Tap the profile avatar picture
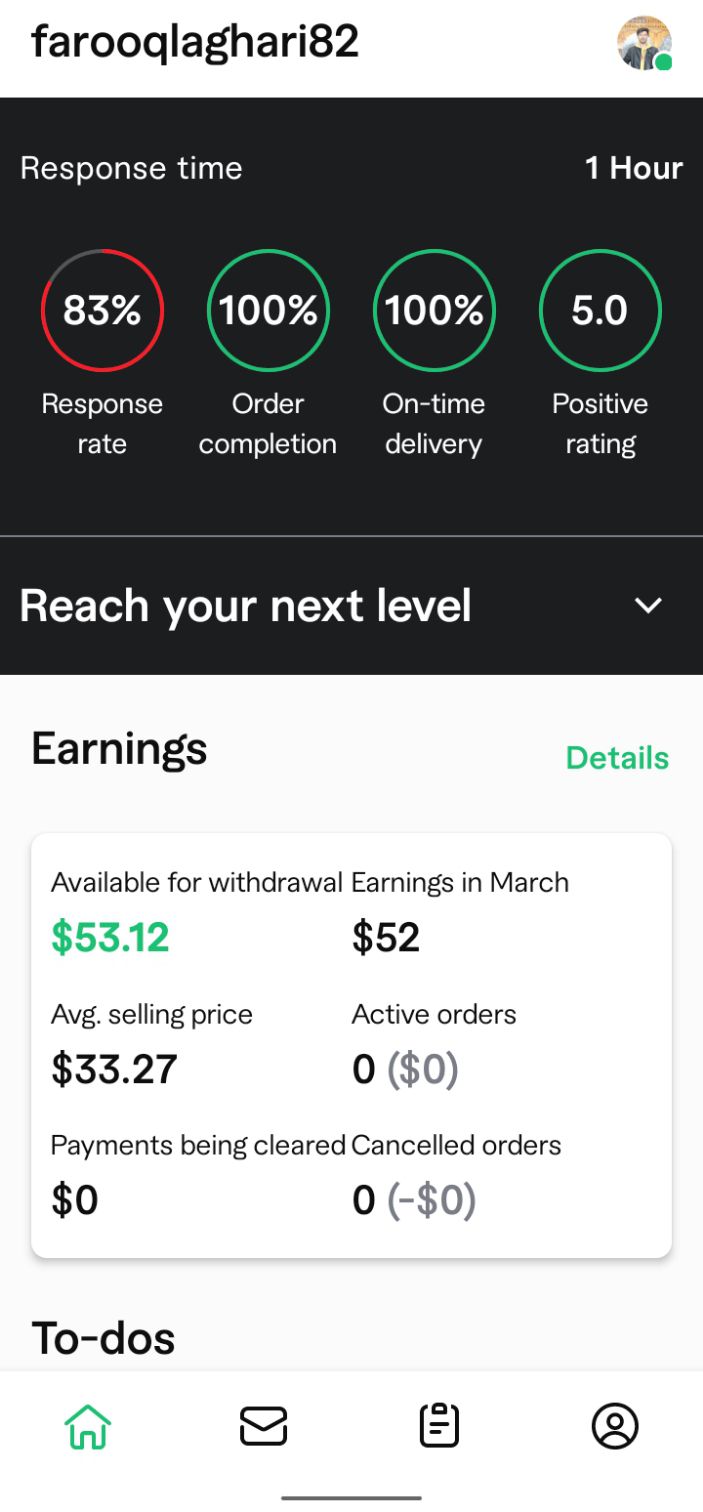The width and height of the screenshot is (703, 1512). pyautogui.click(x=644, y=43)
